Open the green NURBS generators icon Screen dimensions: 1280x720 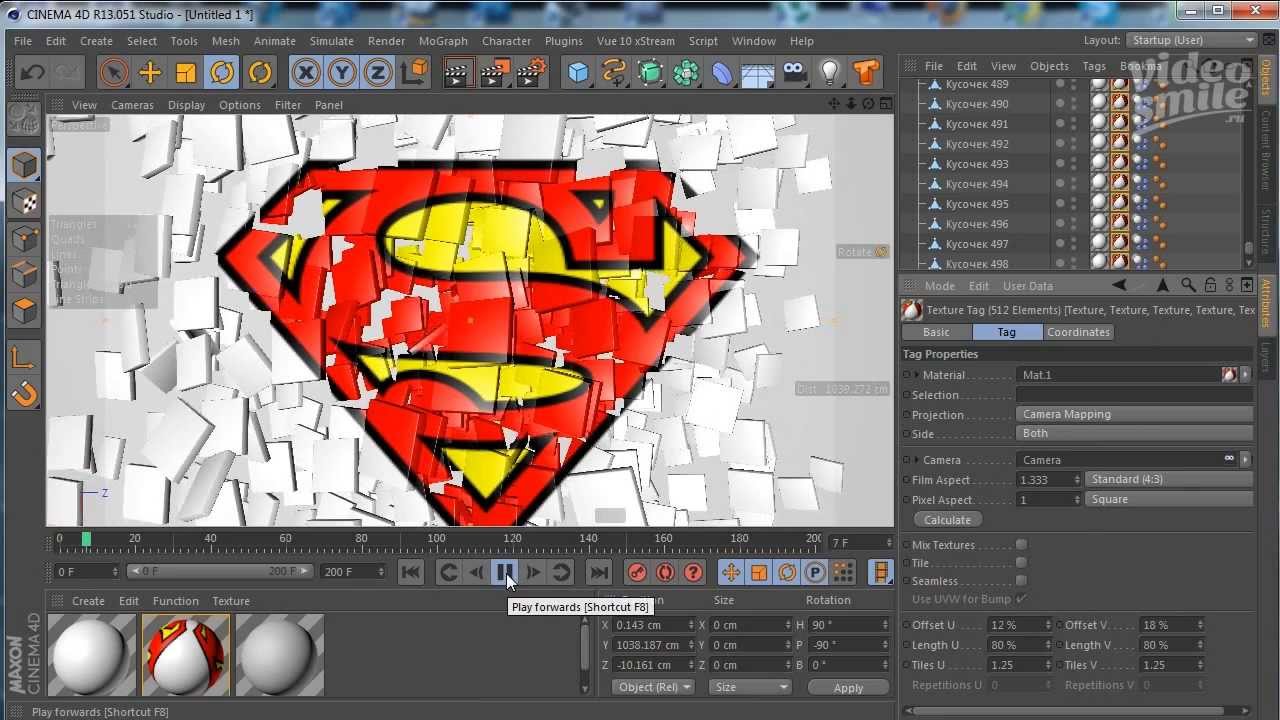tap(650, 72)
